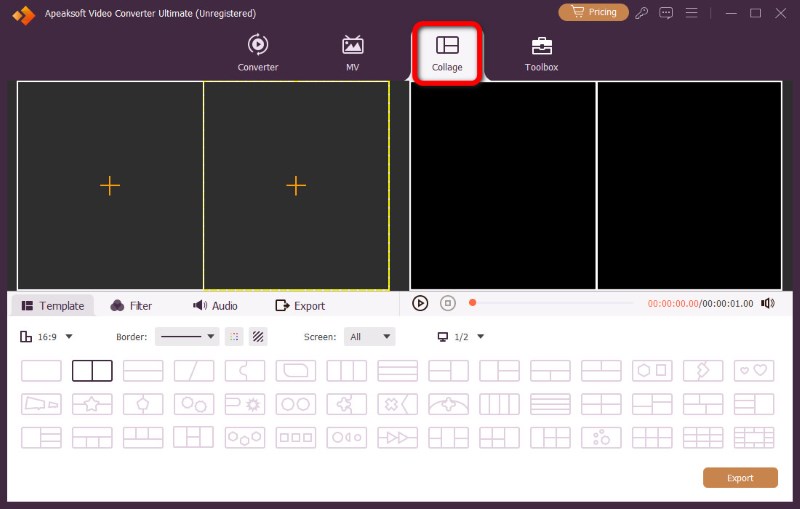Image resolution: width=800 pixels, height=509 pixels.
Task: Add a video to the yellow-outlined right cell
Action: [x=296, y=186]
